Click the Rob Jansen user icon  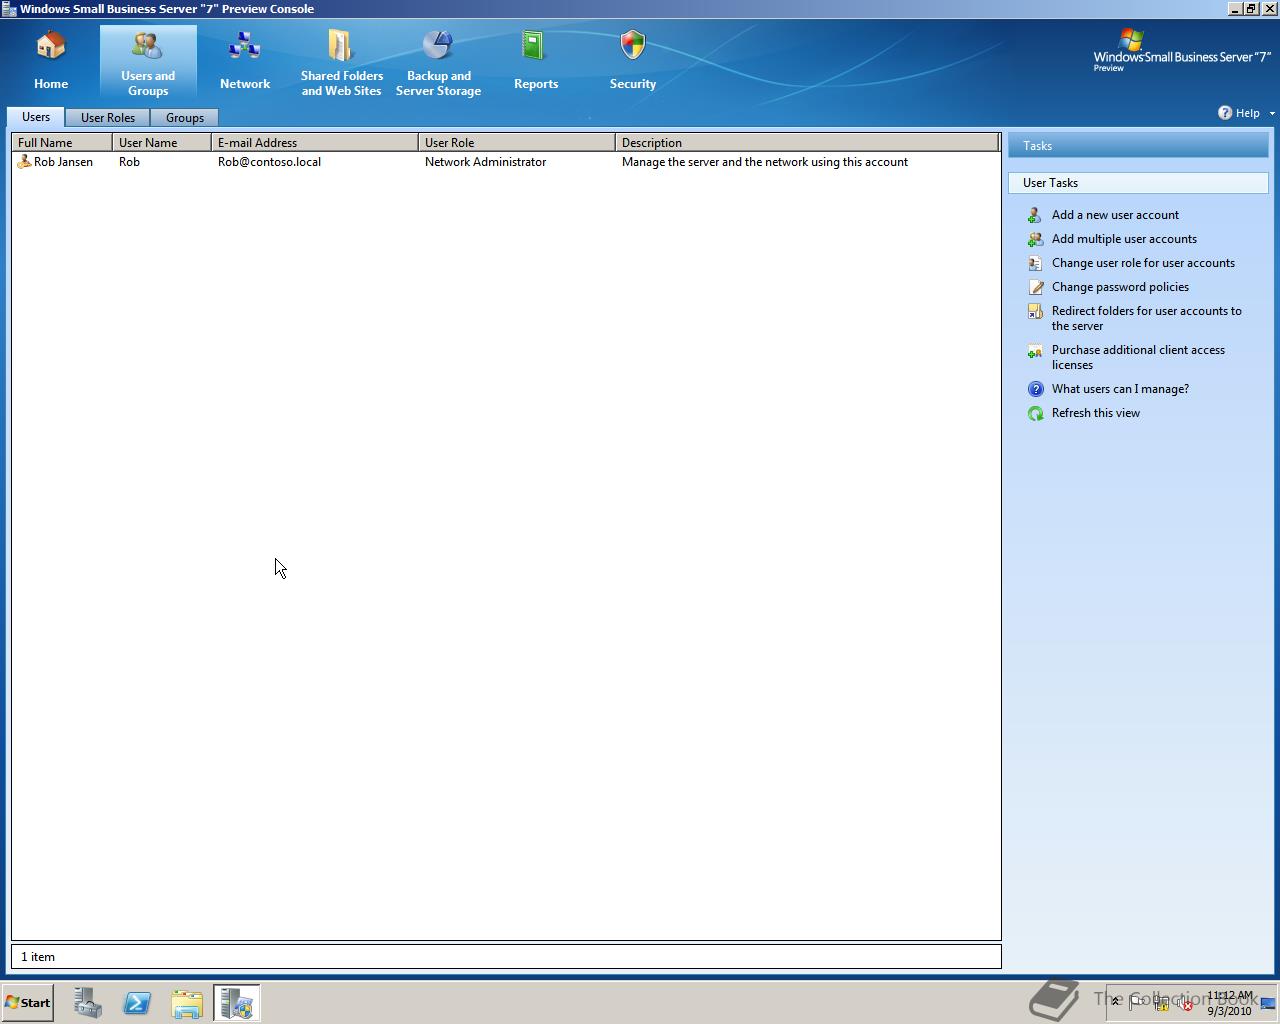(x=24, y=162)
